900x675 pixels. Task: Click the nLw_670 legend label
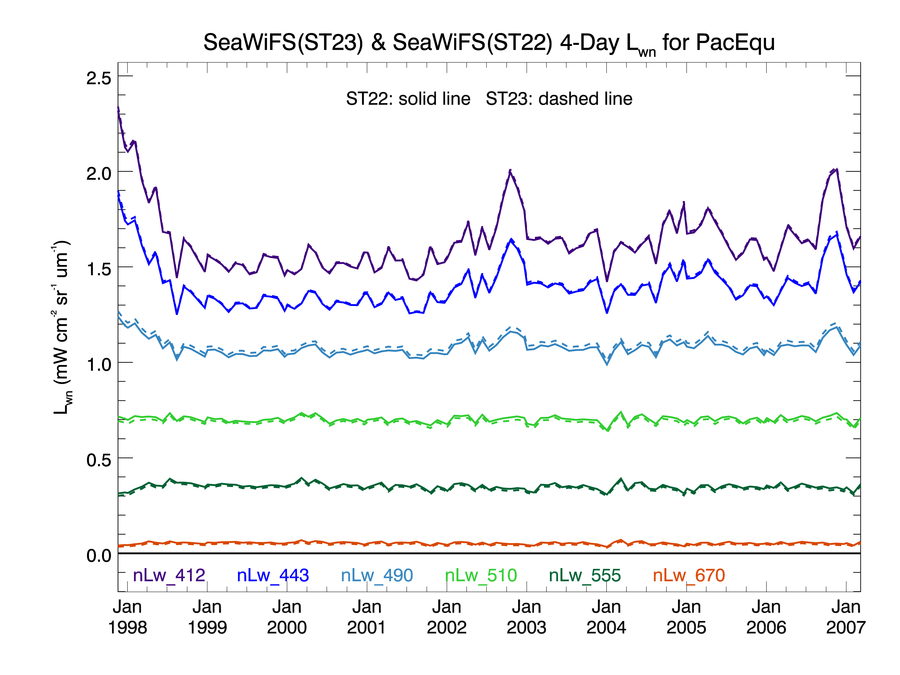coord(689,575)
